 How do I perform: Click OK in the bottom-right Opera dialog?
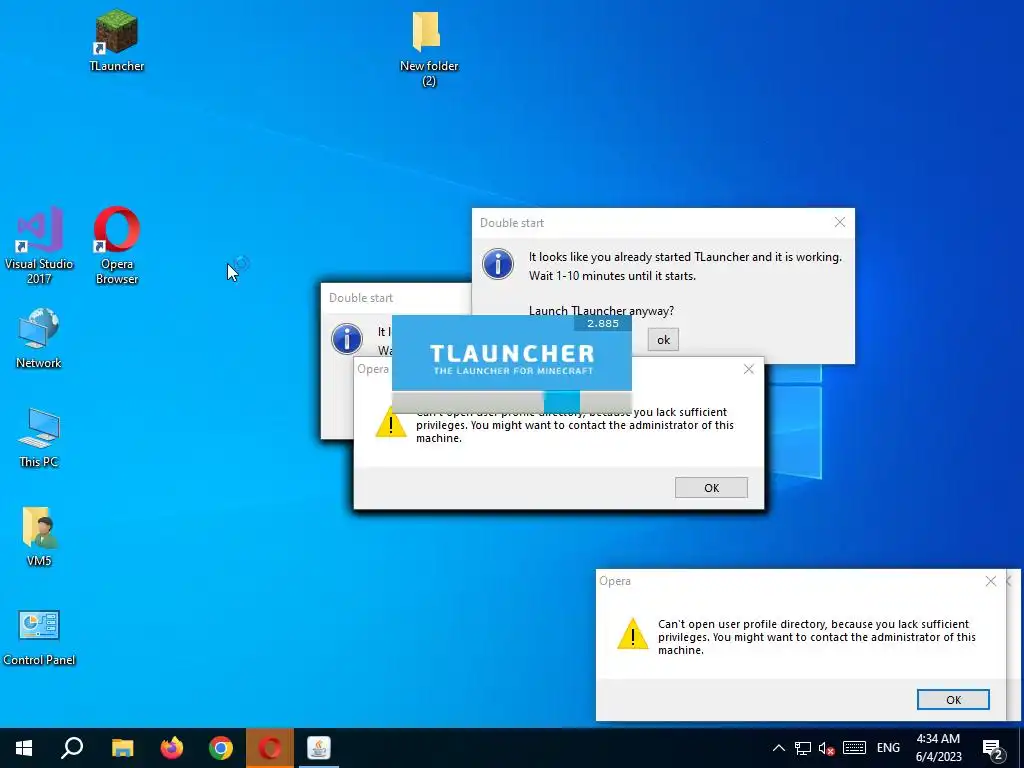953,699
